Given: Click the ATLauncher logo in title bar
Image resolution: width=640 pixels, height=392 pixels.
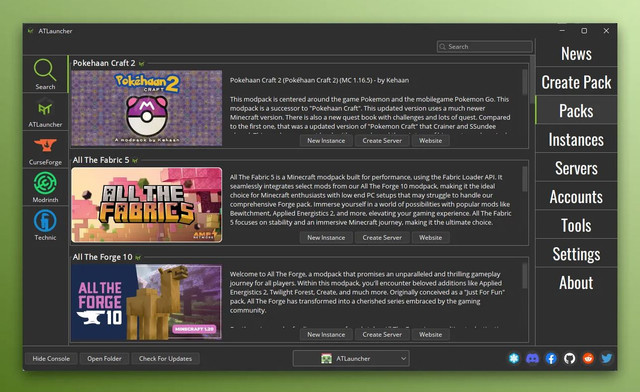Looking at the screenshot, I should coord(31,31).
